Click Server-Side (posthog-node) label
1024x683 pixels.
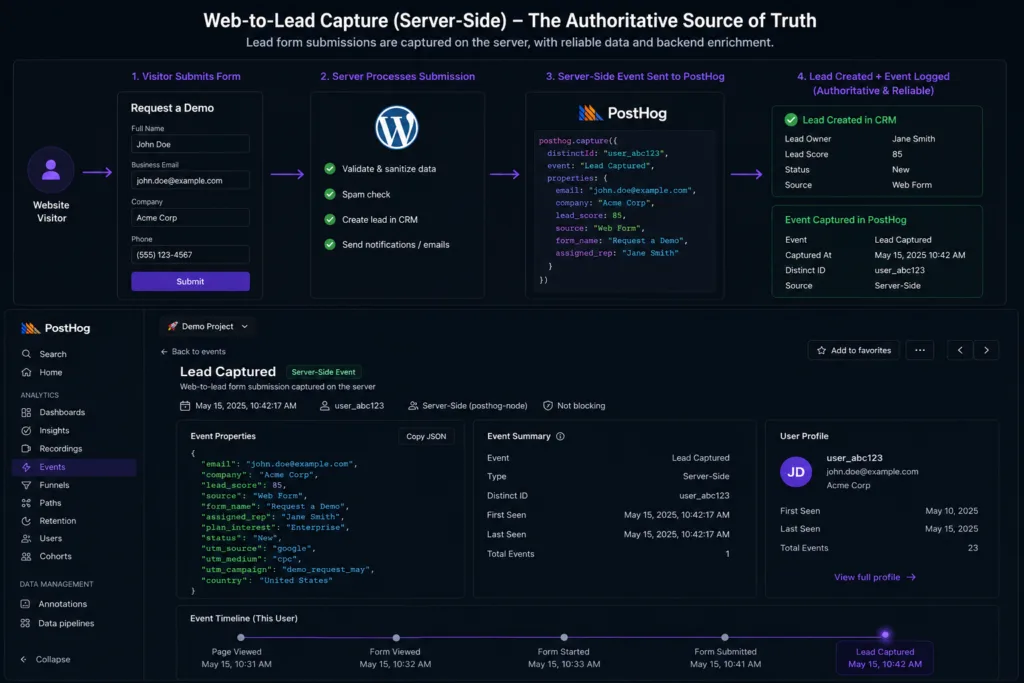pos(475,405)
